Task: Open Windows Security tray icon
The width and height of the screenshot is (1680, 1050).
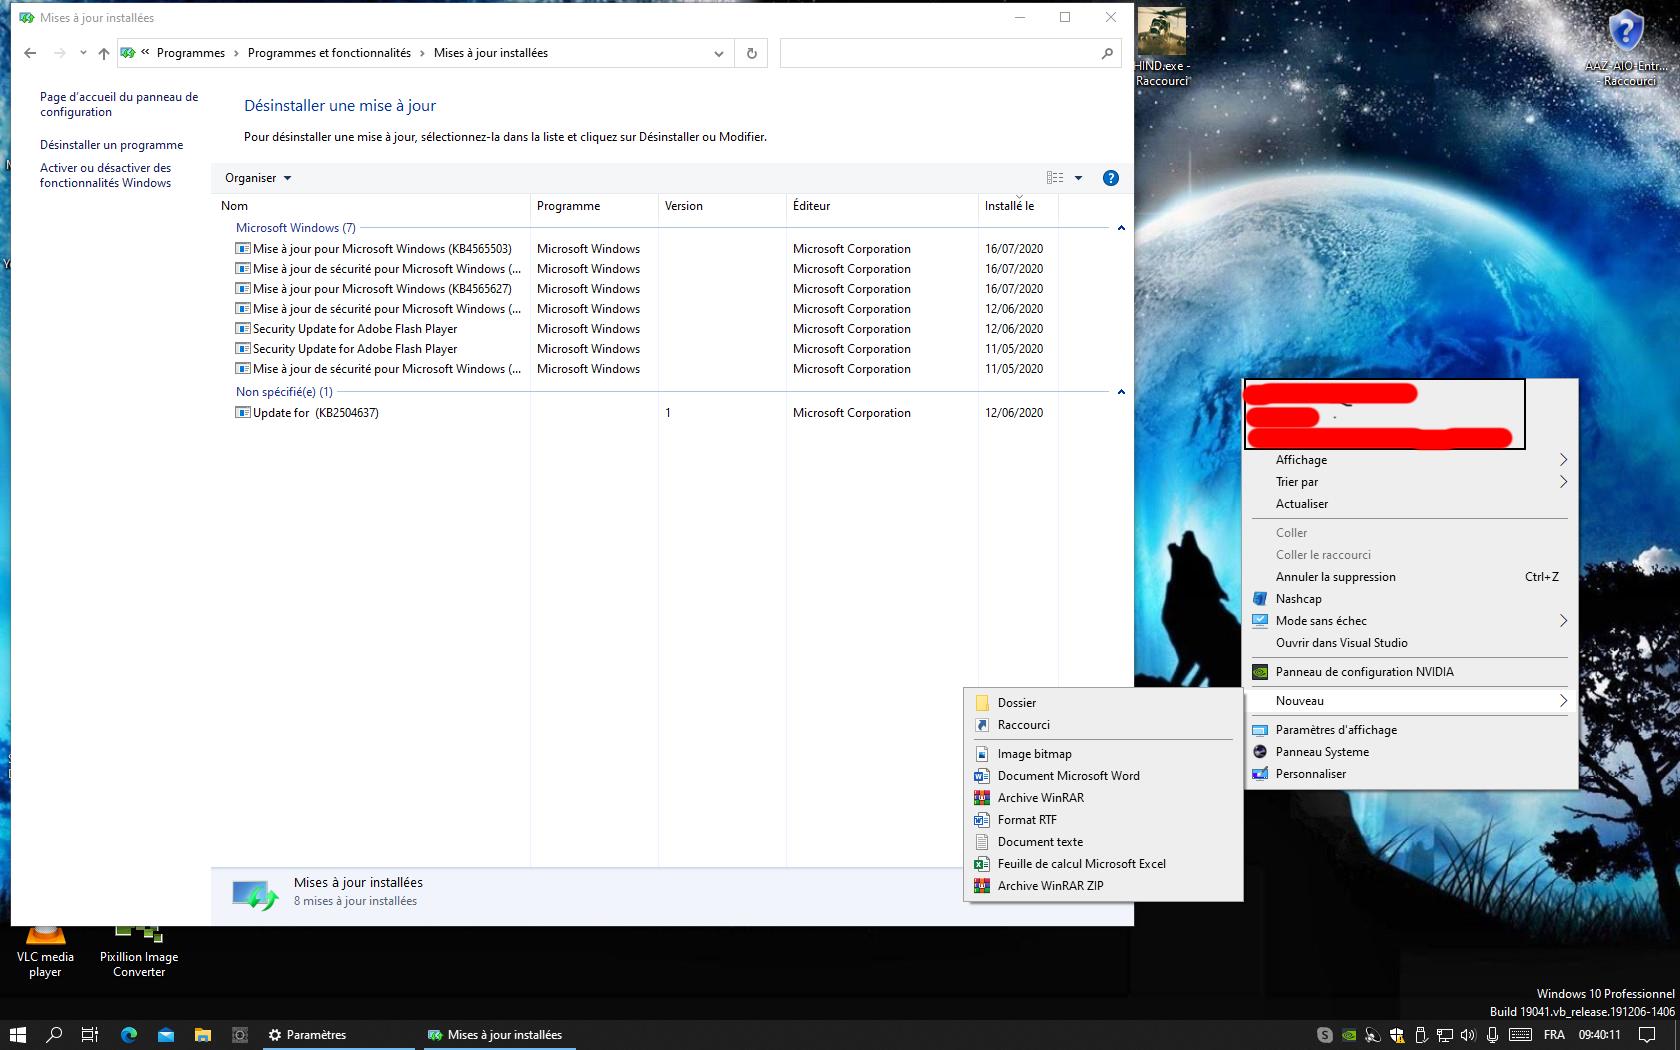Action: [1397, 1035]
